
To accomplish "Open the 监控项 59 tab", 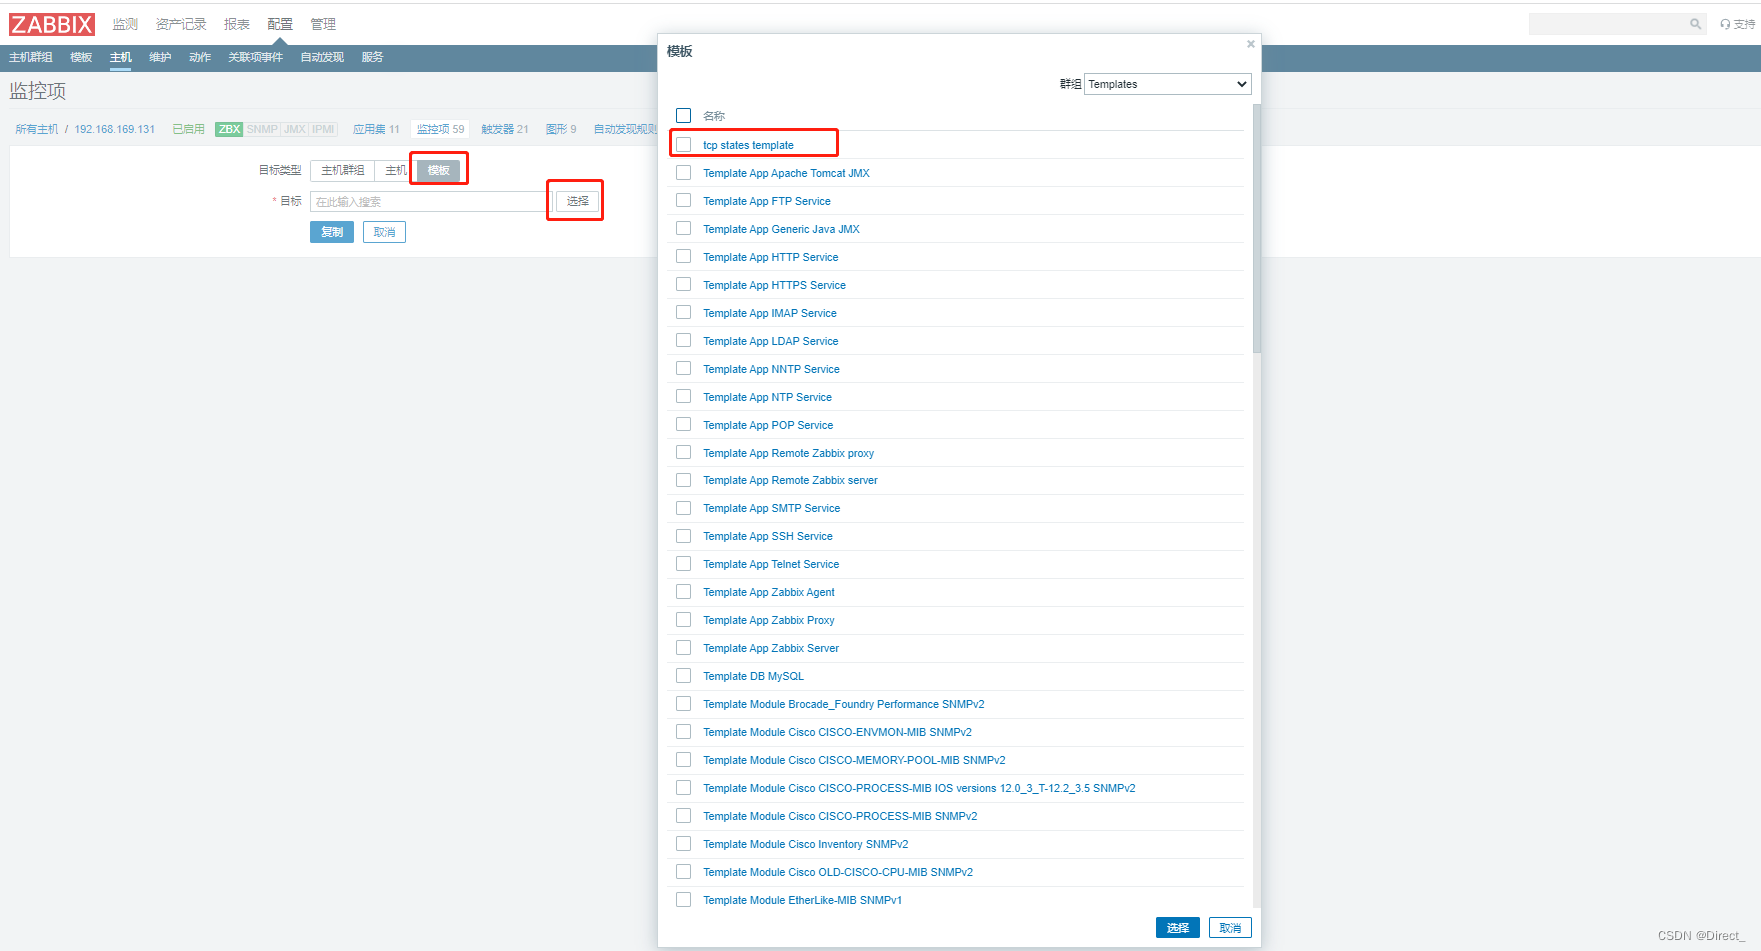I will coord(440,129).
